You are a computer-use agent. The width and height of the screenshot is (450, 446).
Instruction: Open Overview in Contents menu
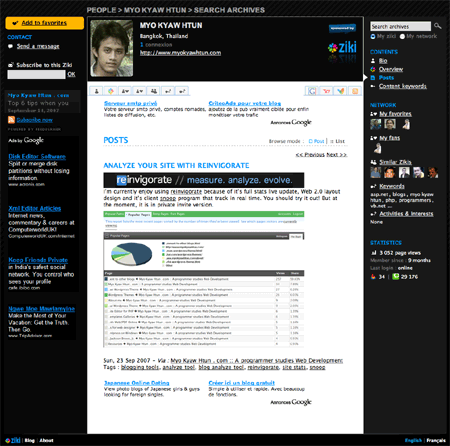pyautogui.click(x=391, y=69)
